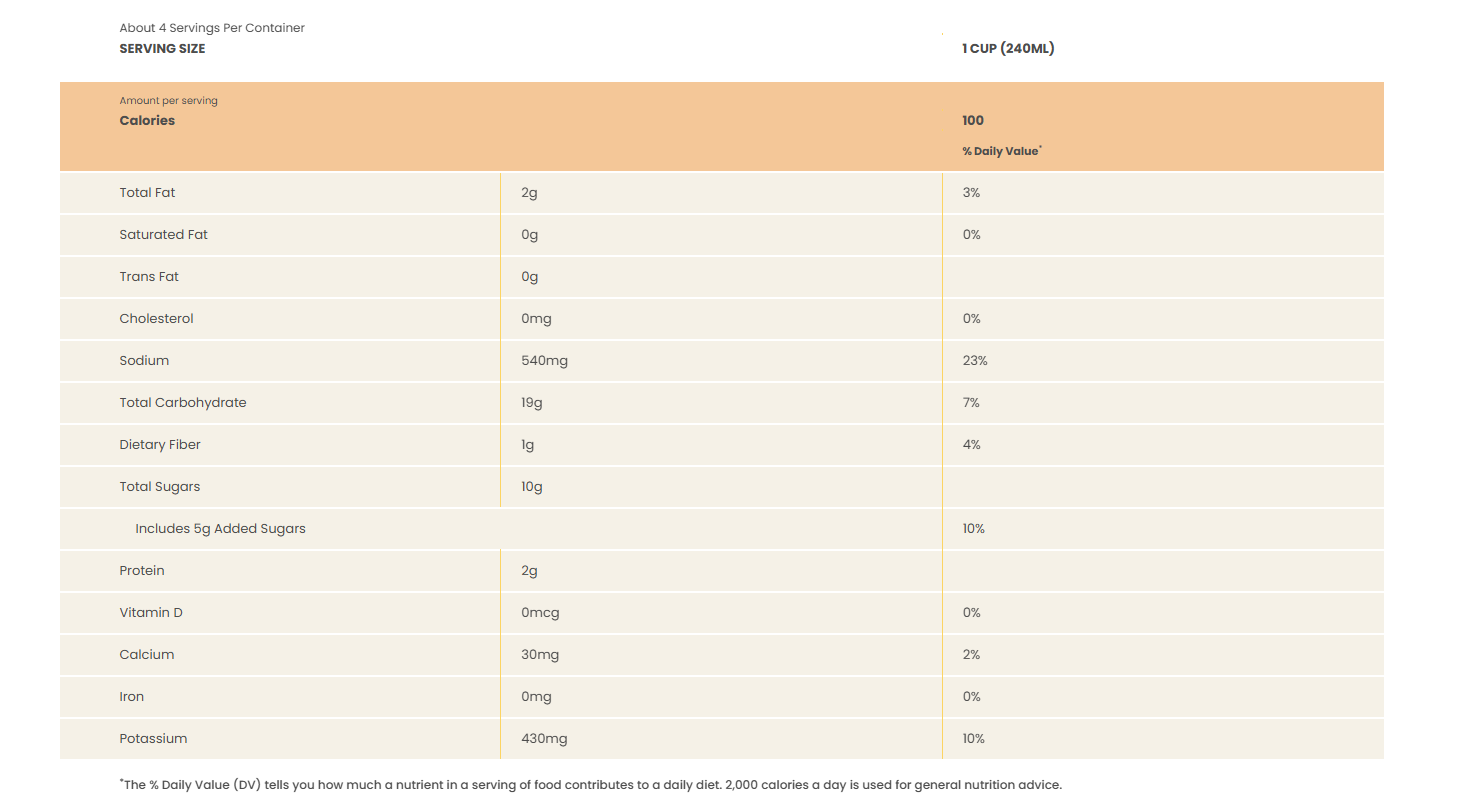Image resolution: width=1460 pixels, height=805 pixels.
Task: Select the Includes 5g Added Sugars row
Action: coord(722,528)
